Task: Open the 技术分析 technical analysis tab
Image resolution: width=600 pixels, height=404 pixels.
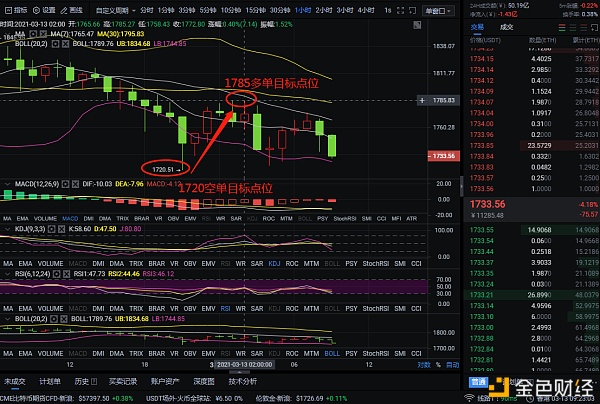Action: click(243, 381)
